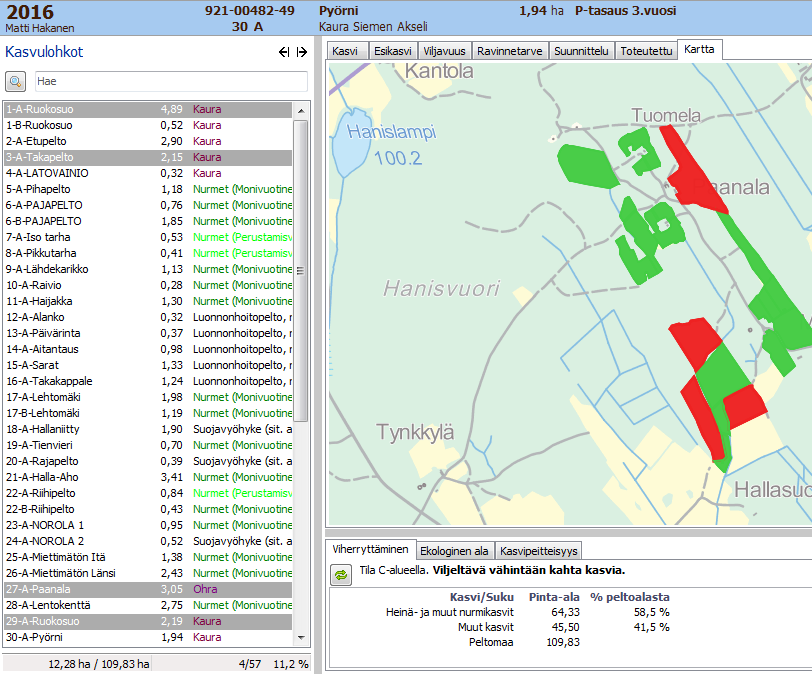Open the Kasvipeitteisyys tab
Screen dimensions: 812x674
pyautogui.click(x=539, y=551)
